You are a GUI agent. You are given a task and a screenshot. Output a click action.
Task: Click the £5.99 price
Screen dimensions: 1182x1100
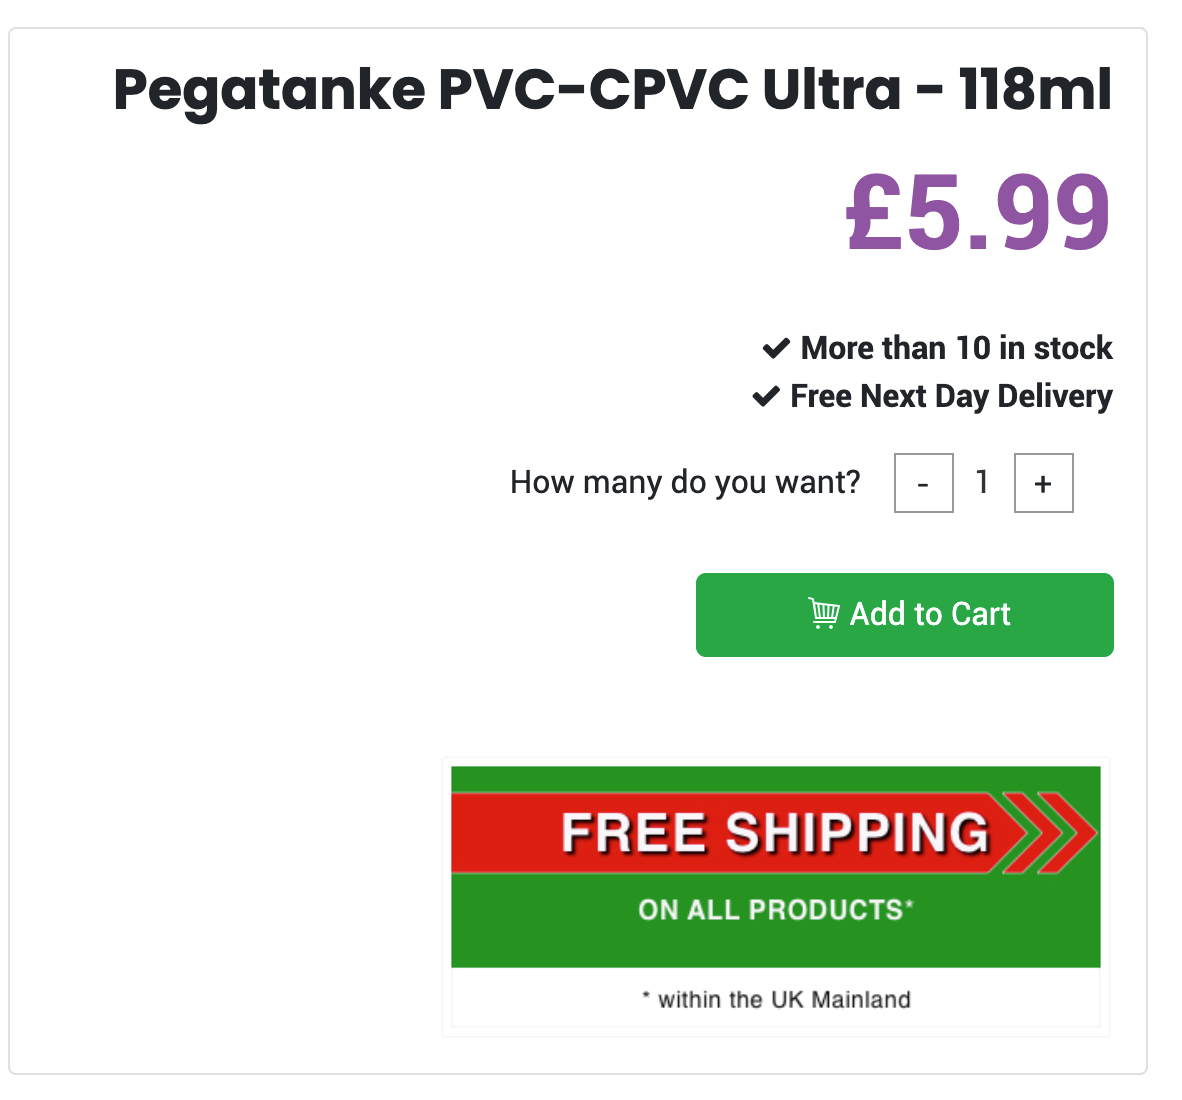click(978, 212)
